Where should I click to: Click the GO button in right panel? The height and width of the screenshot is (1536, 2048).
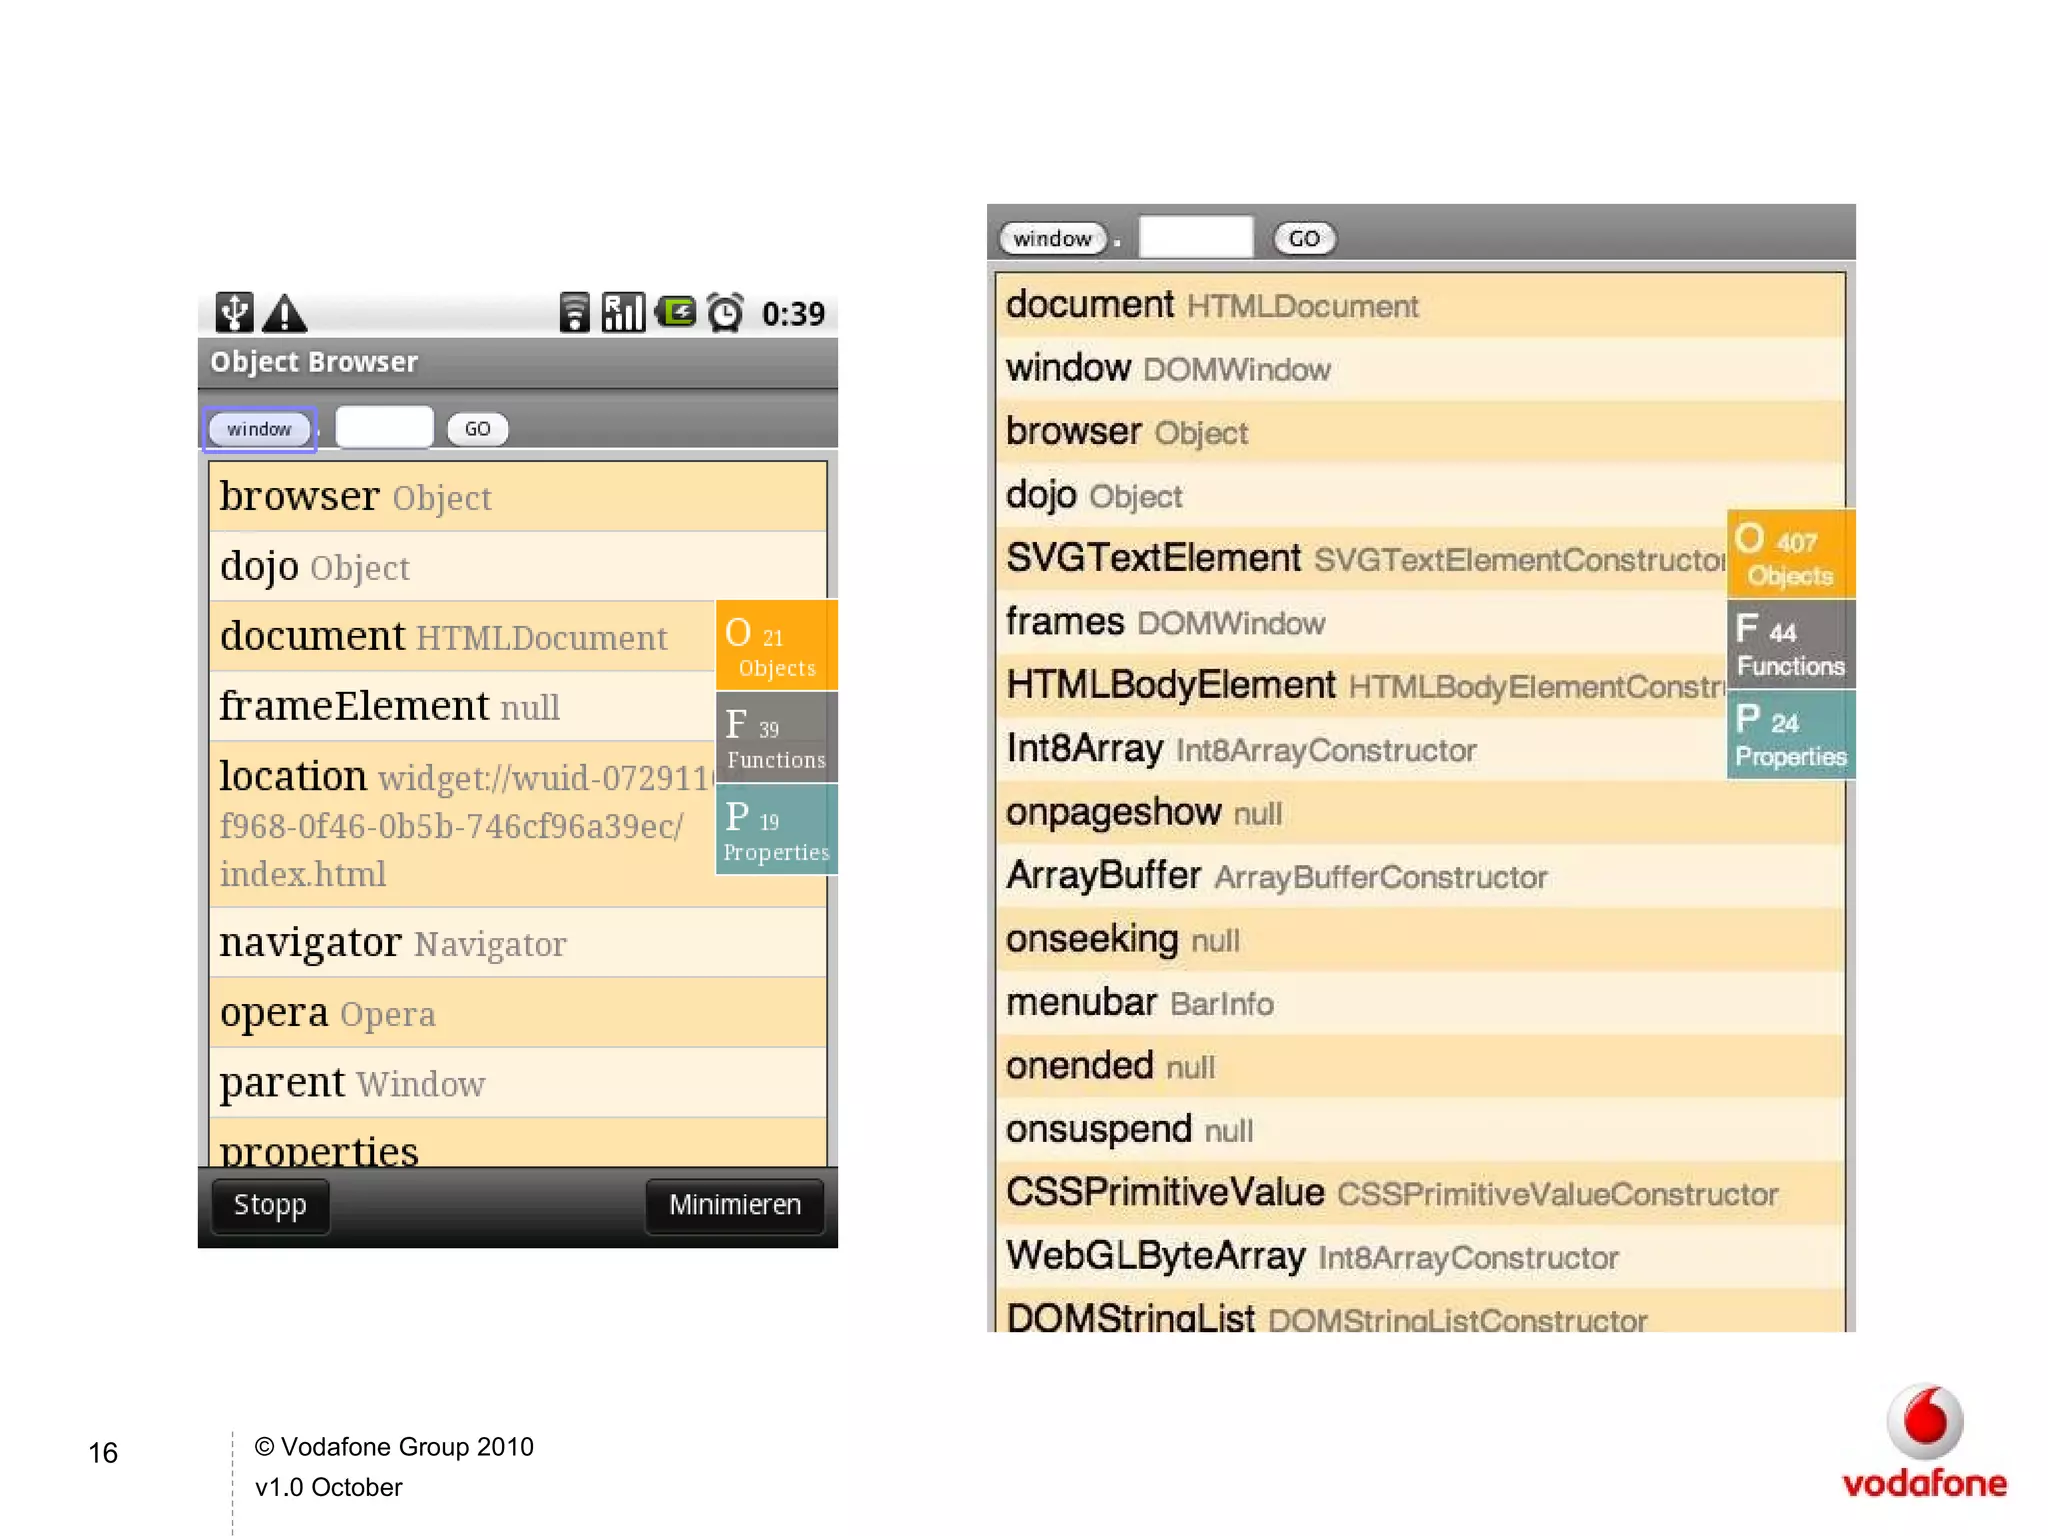pyautogui.click(x=1304, y=238)
